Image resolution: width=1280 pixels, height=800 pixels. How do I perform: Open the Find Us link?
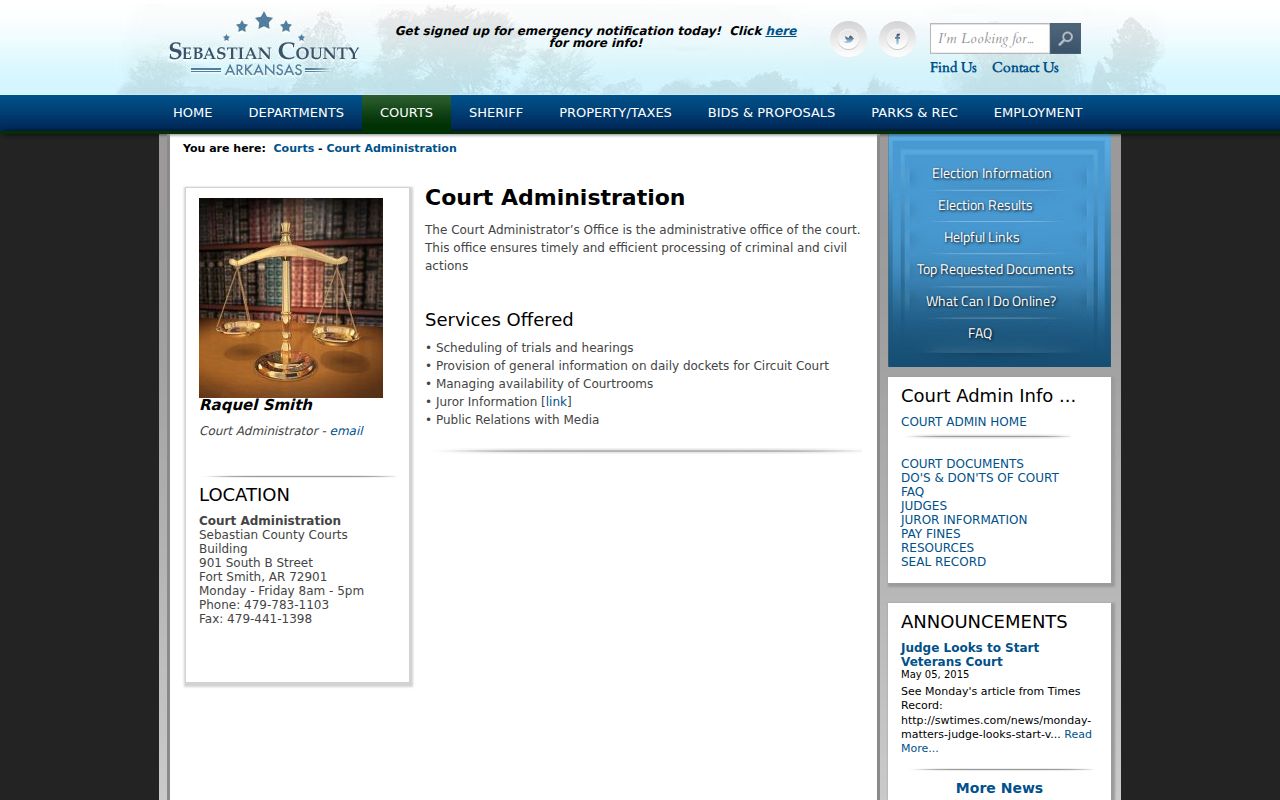point(953,68)
